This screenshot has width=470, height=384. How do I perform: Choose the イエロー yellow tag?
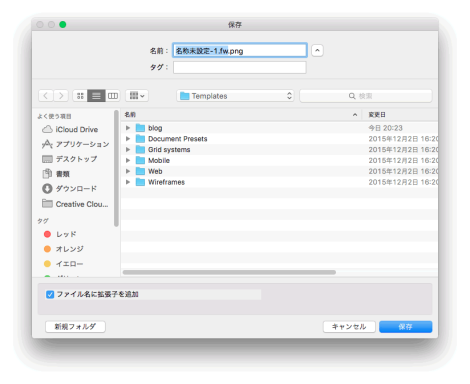click(64, 264)
